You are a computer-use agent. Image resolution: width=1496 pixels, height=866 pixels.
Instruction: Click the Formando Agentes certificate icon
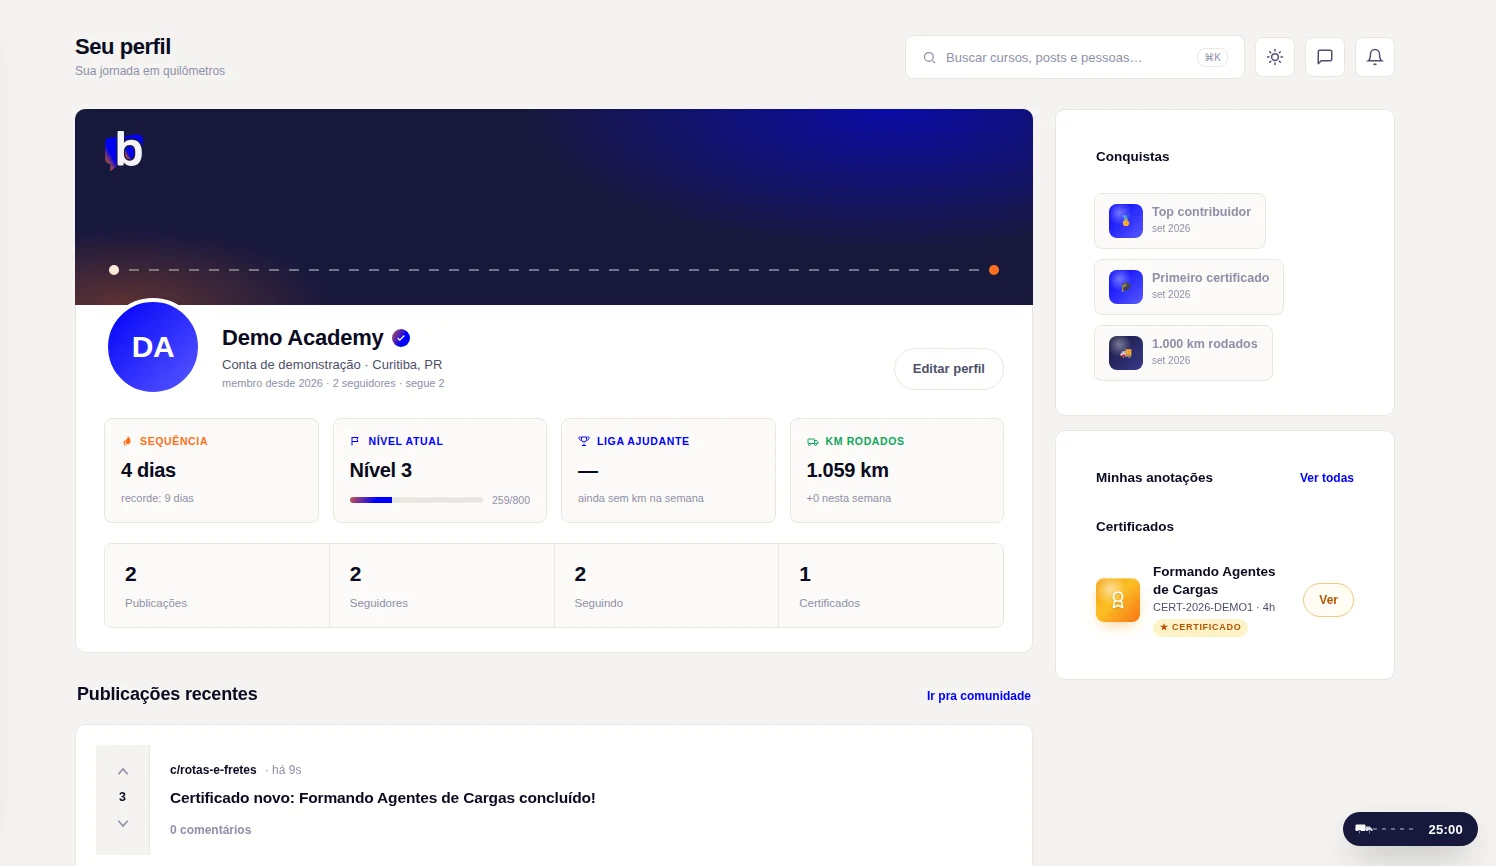[x=1118, y=600]
